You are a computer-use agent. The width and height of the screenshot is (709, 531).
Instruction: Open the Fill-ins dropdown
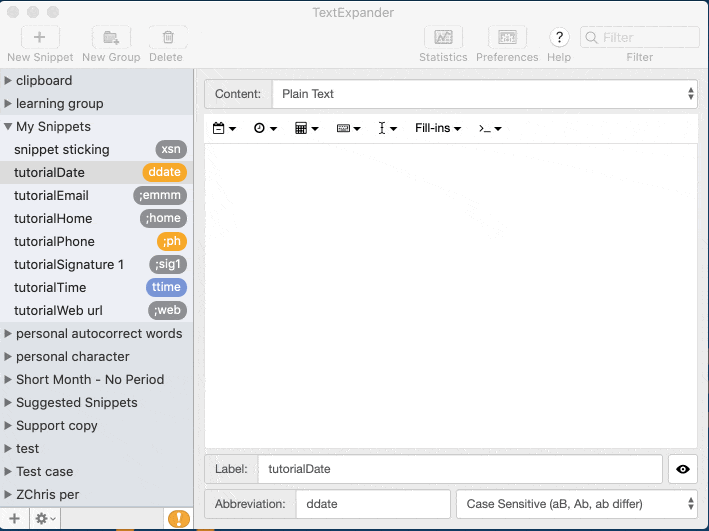coord(438,128)
